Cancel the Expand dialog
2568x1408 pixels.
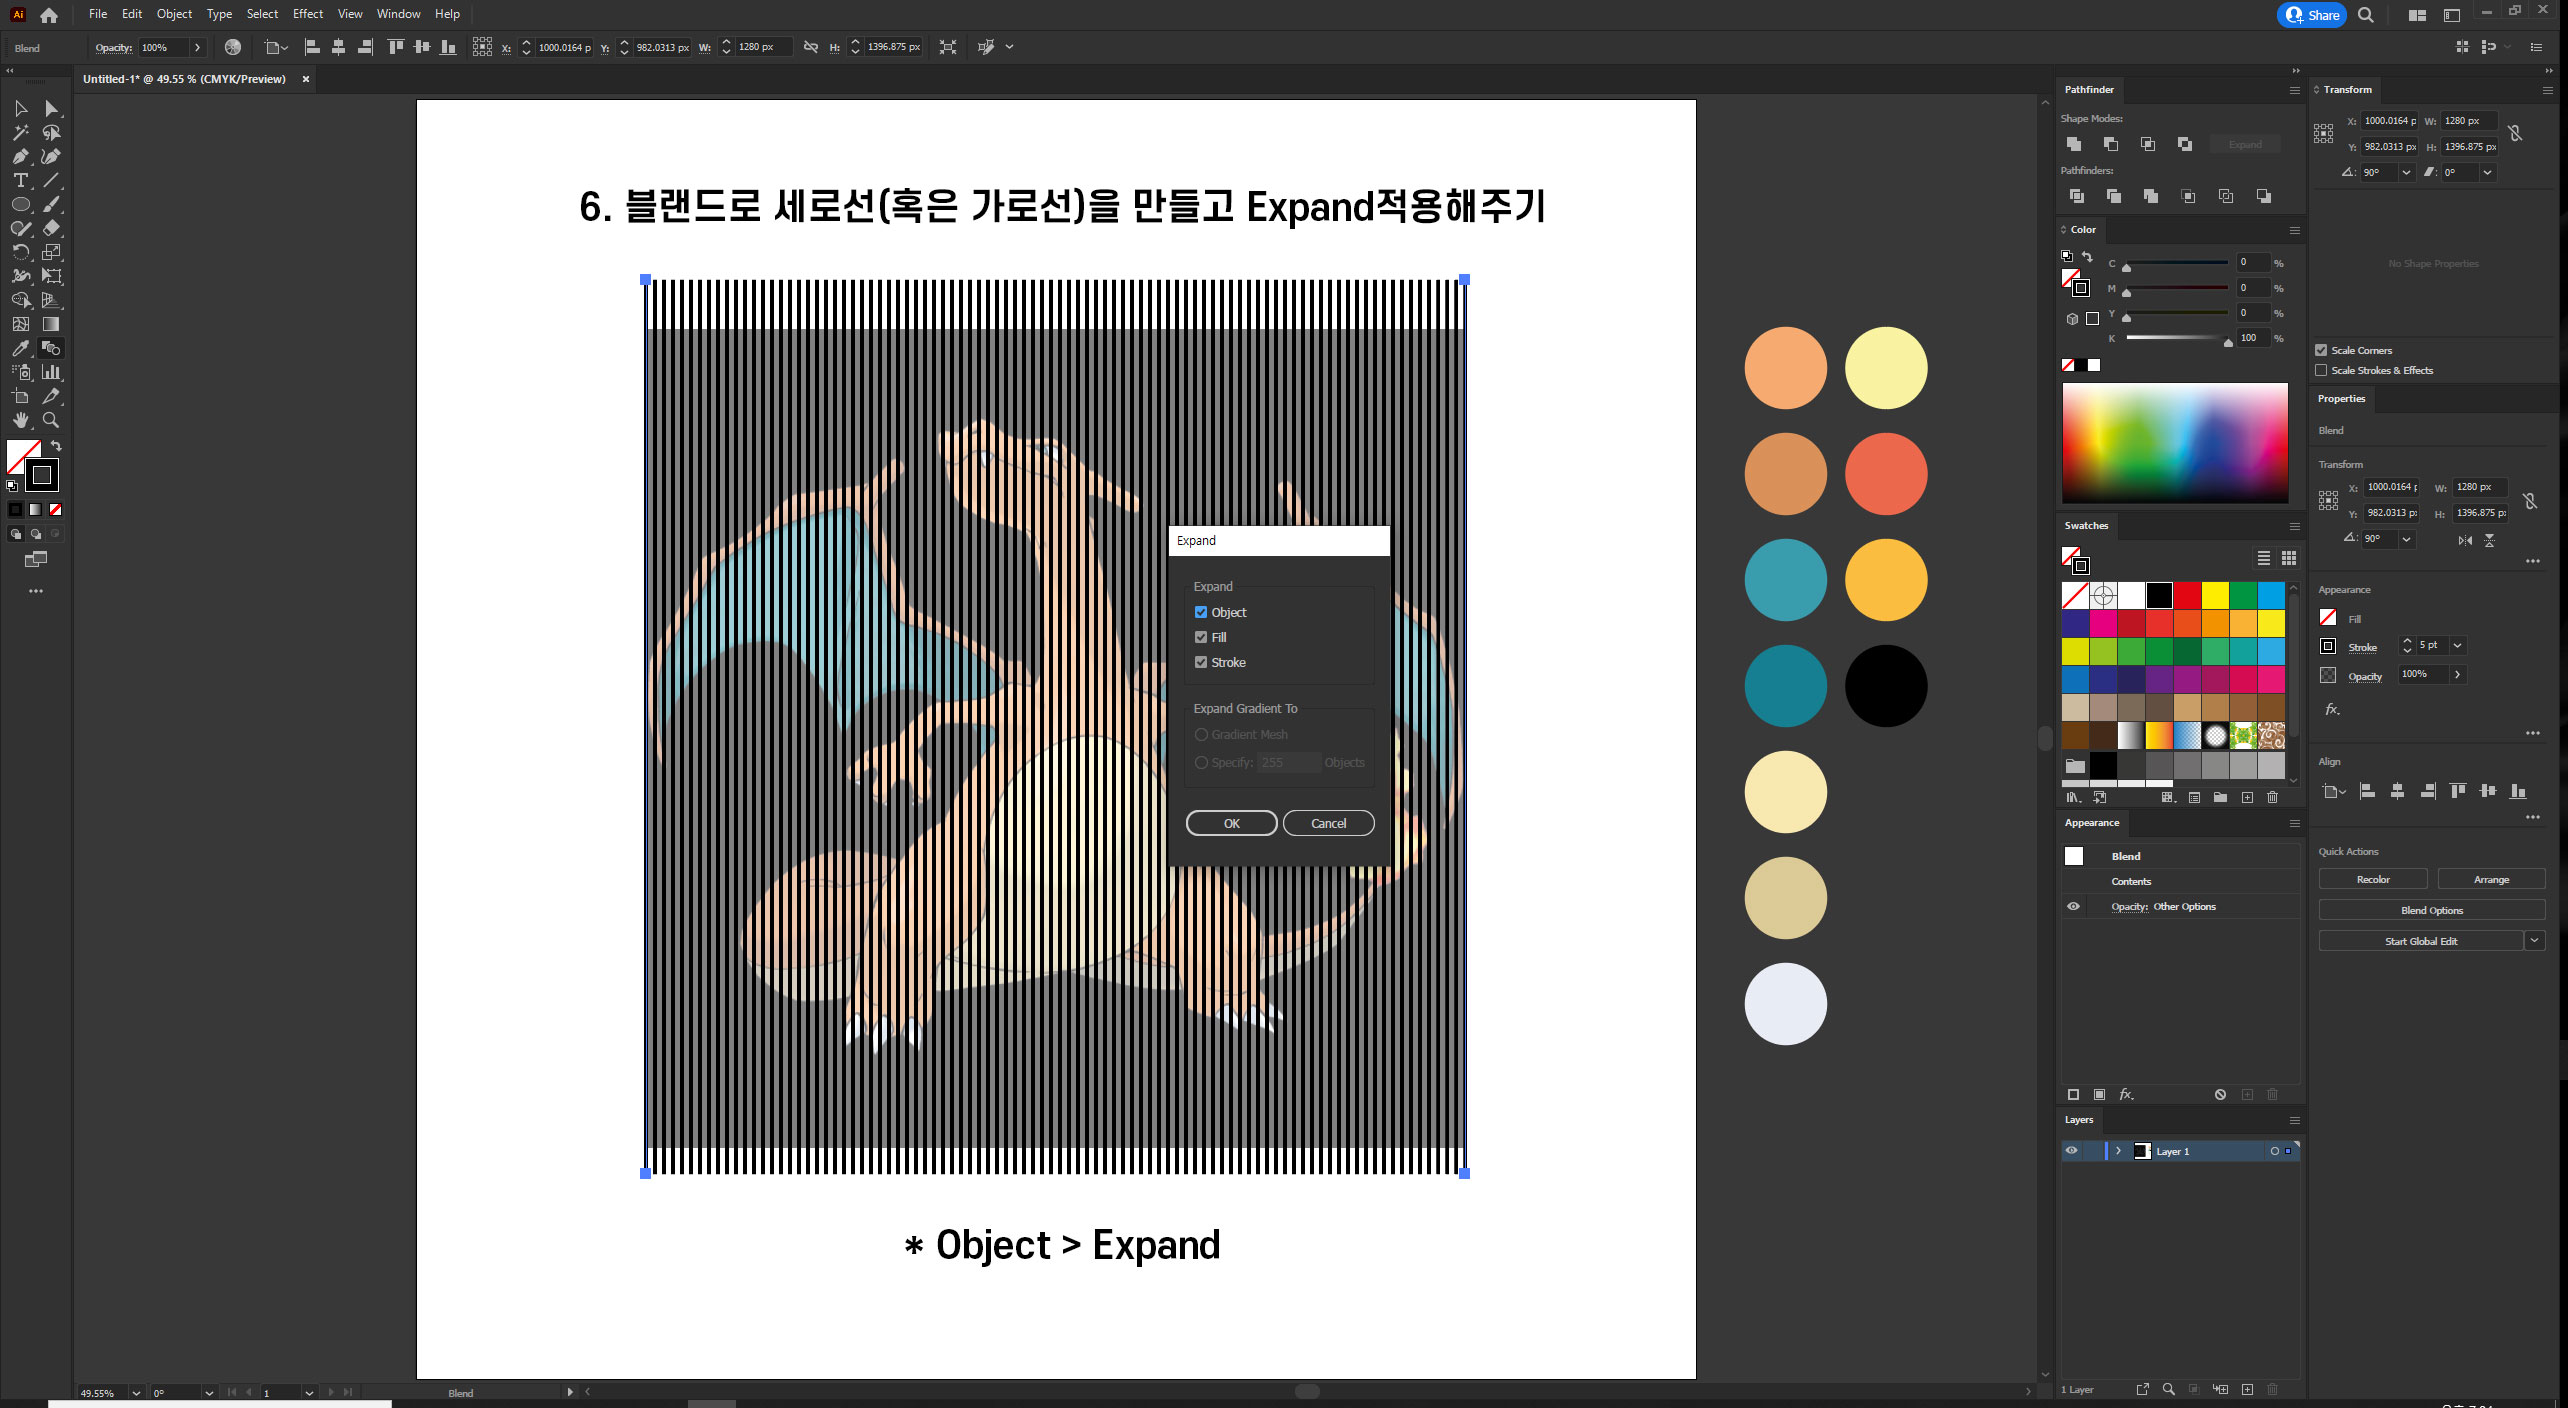pyautogui.click(x=1328, y=823)
